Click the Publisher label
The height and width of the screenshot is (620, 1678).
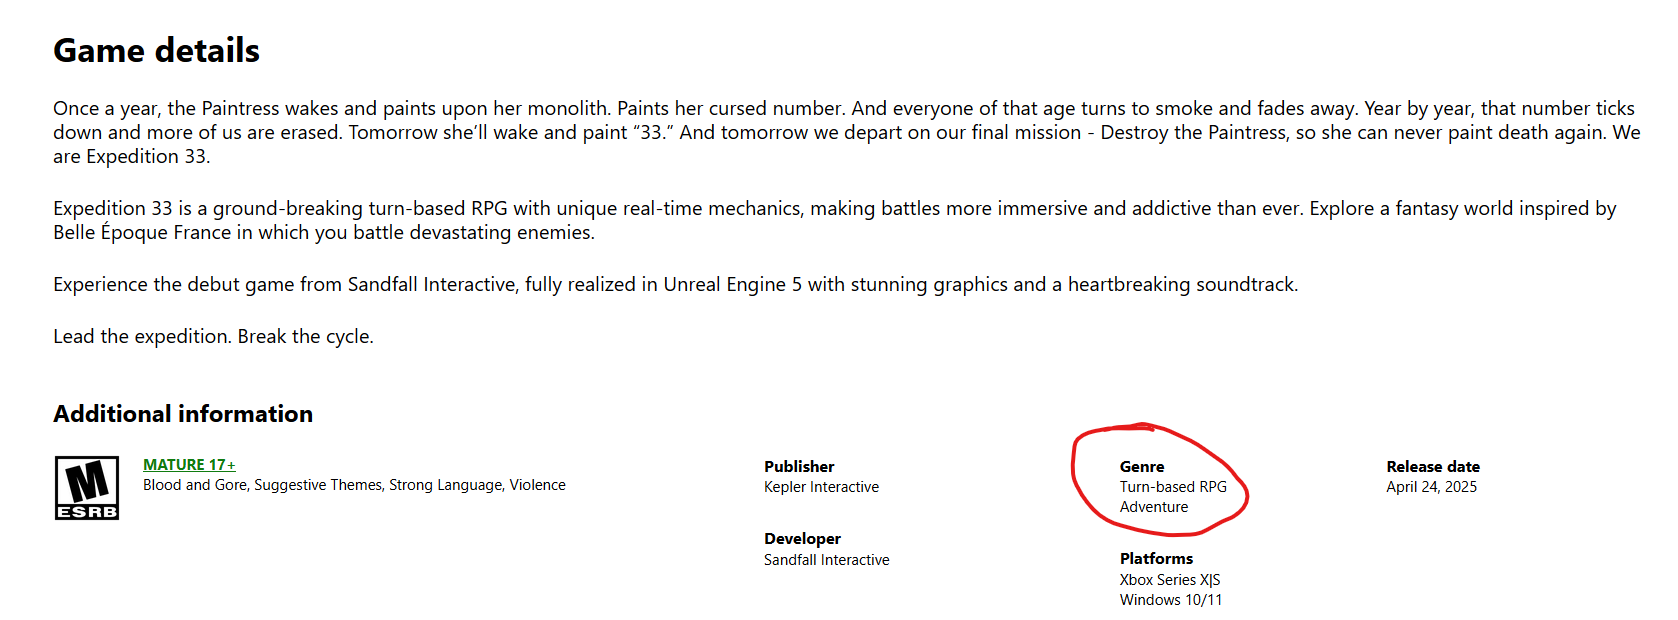[799, 467]
